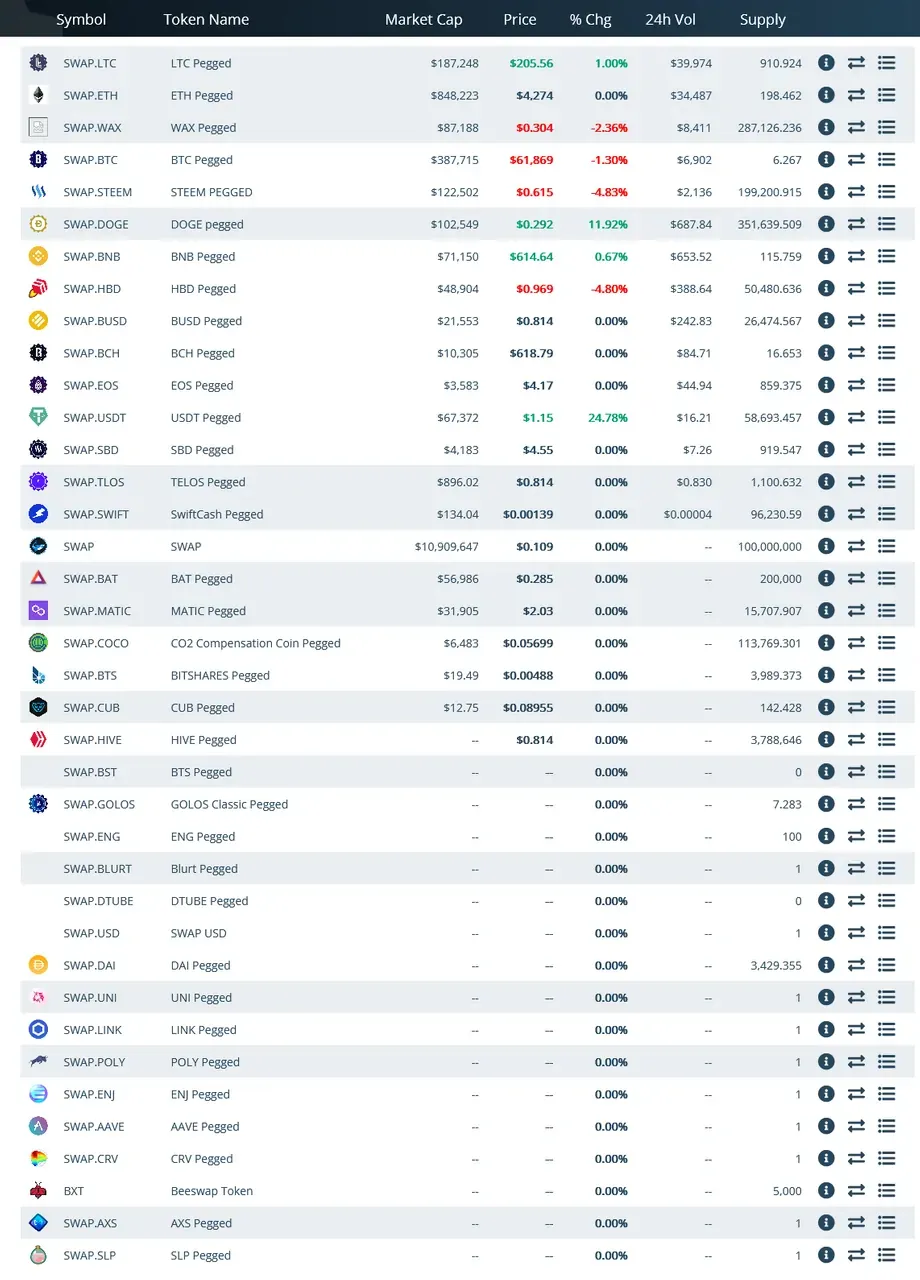Click the 100,000,000 supply value
Viewport: 920px width, 1280px height.
click(771, 546)
